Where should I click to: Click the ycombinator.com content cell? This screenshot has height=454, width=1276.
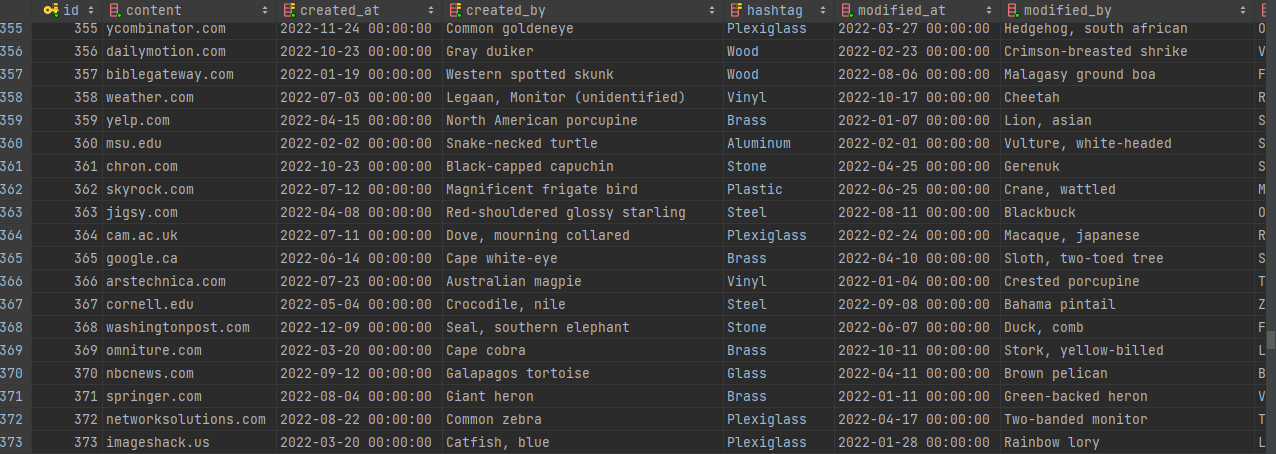tap(189, 28)
